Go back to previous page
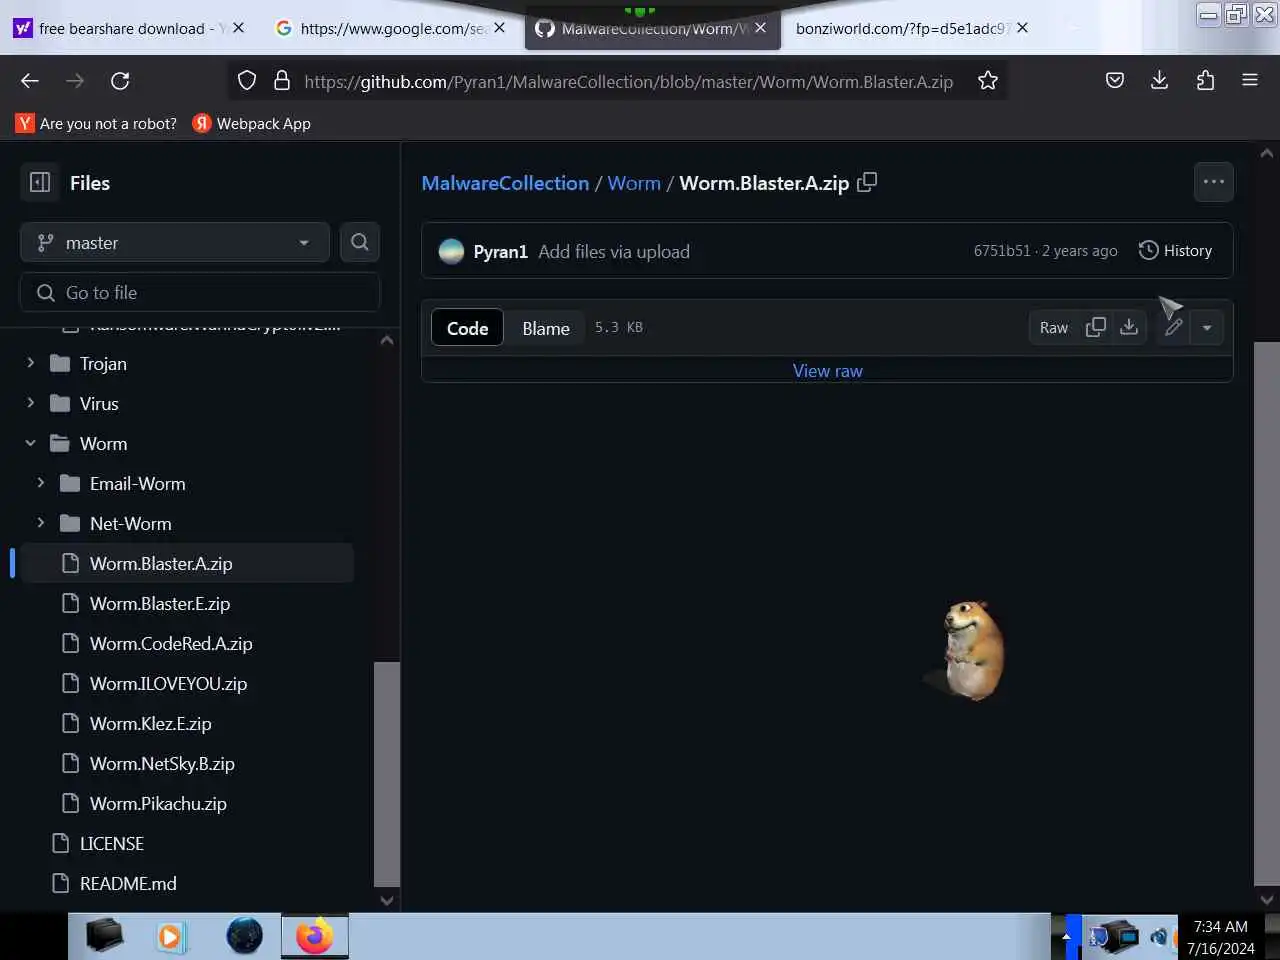This screenshot has width=1280, height=960. [x=30, y=81]
